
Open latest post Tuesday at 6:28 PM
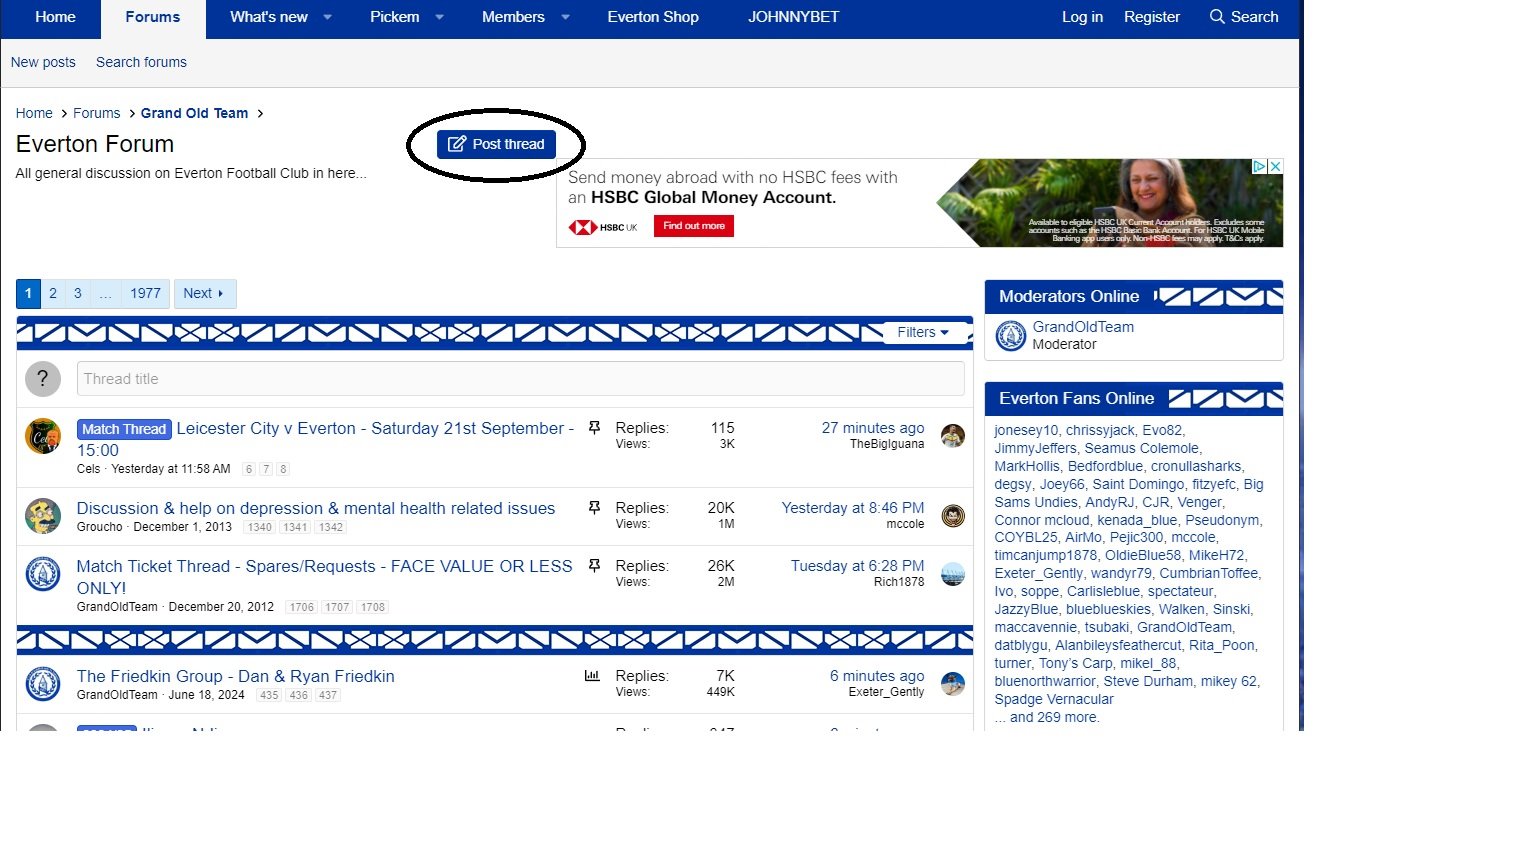tap(857, 566)
